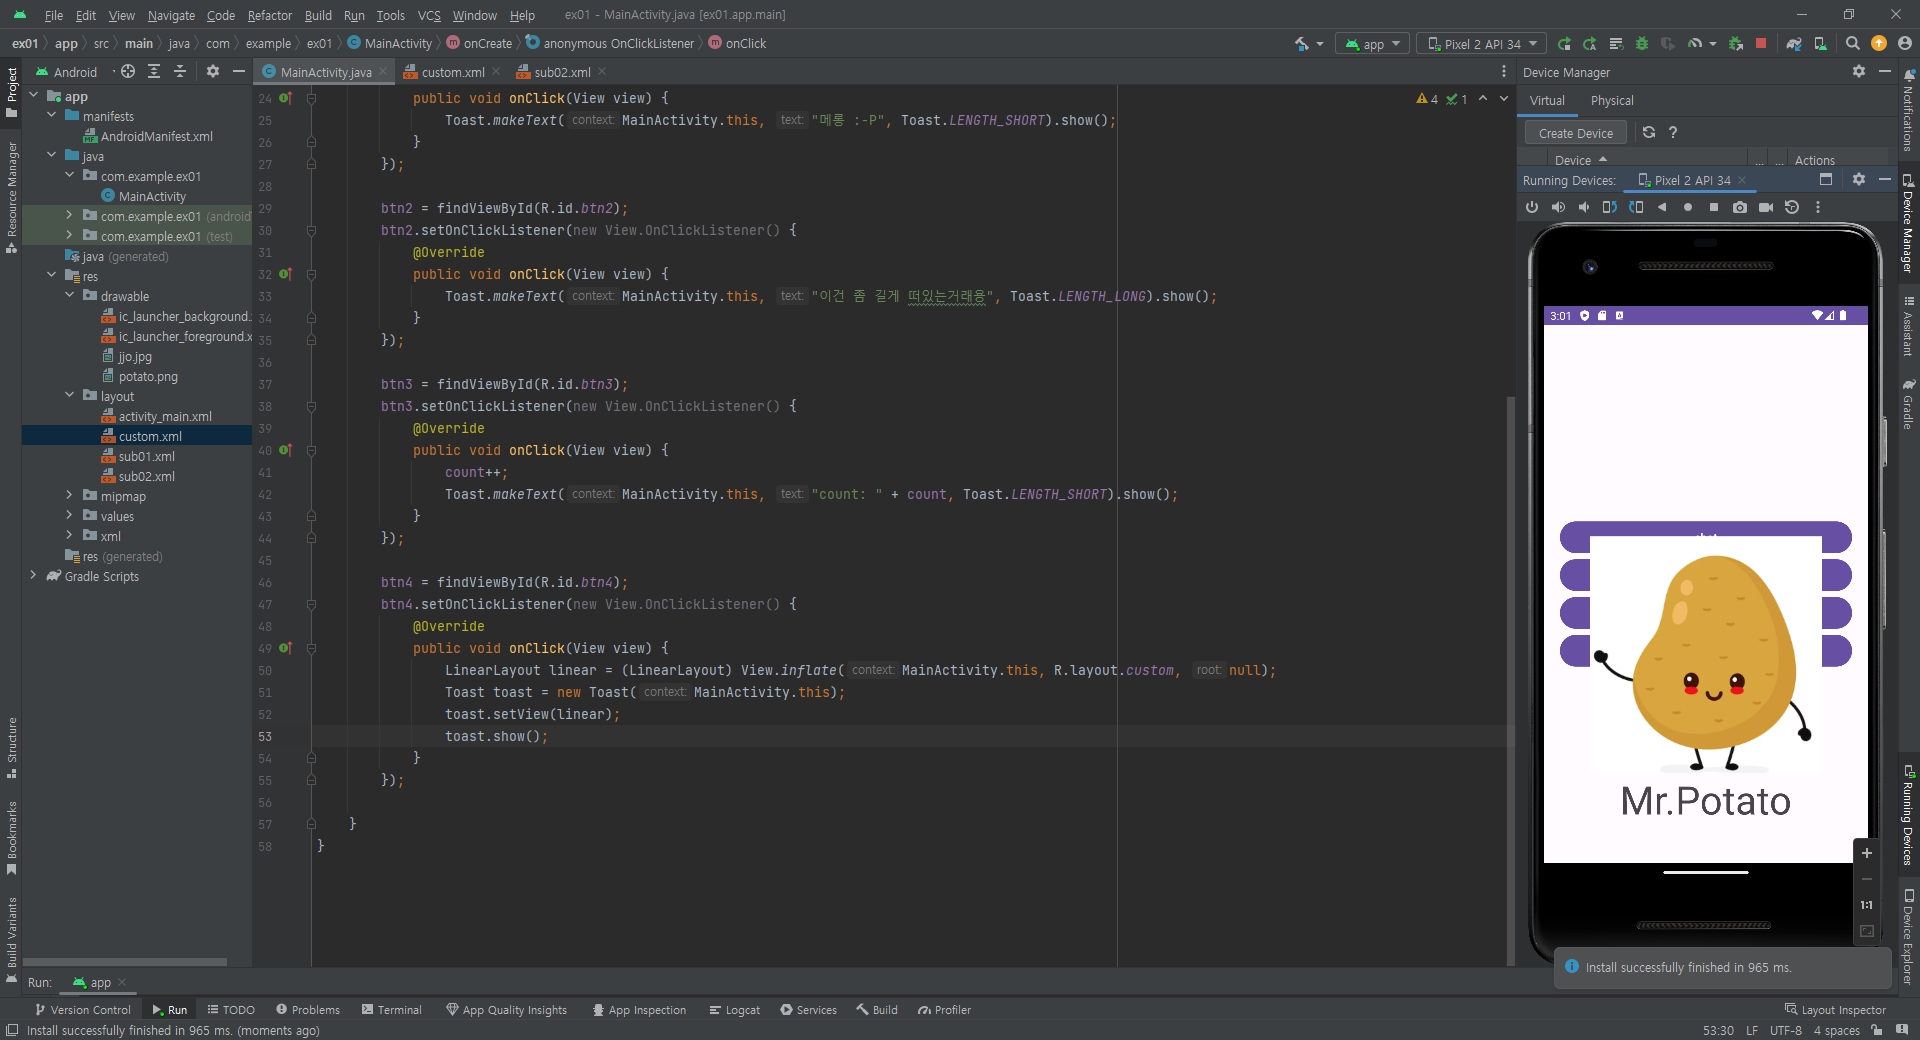Open App Quality Insights button

[506, 1010]
